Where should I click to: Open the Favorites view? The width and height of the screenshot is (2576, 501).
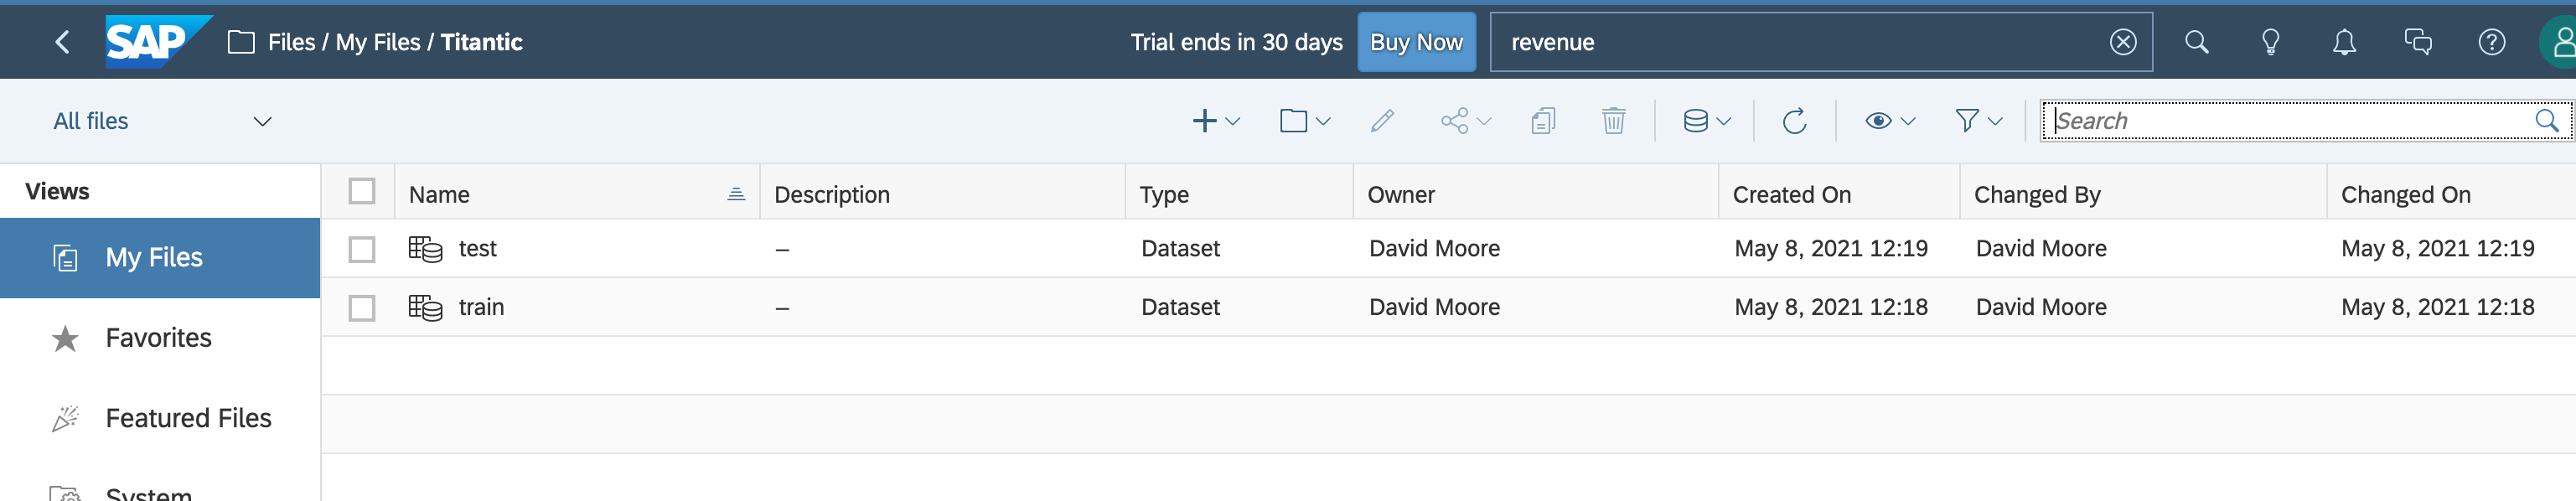158,338
